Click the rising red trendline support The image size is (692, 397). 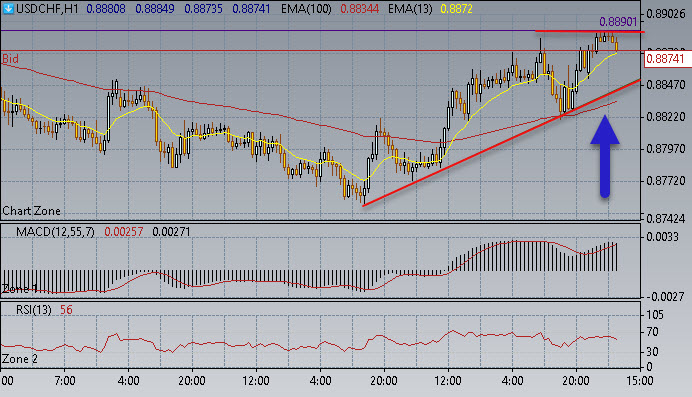pyautogui.click(x=501, y=142)
